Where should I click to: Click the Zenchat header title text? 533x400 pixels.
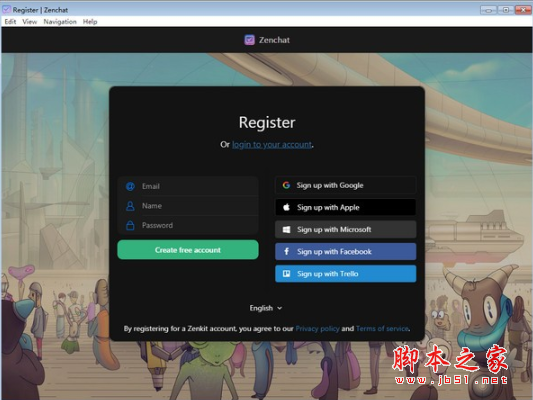click(x=274, y=40)
